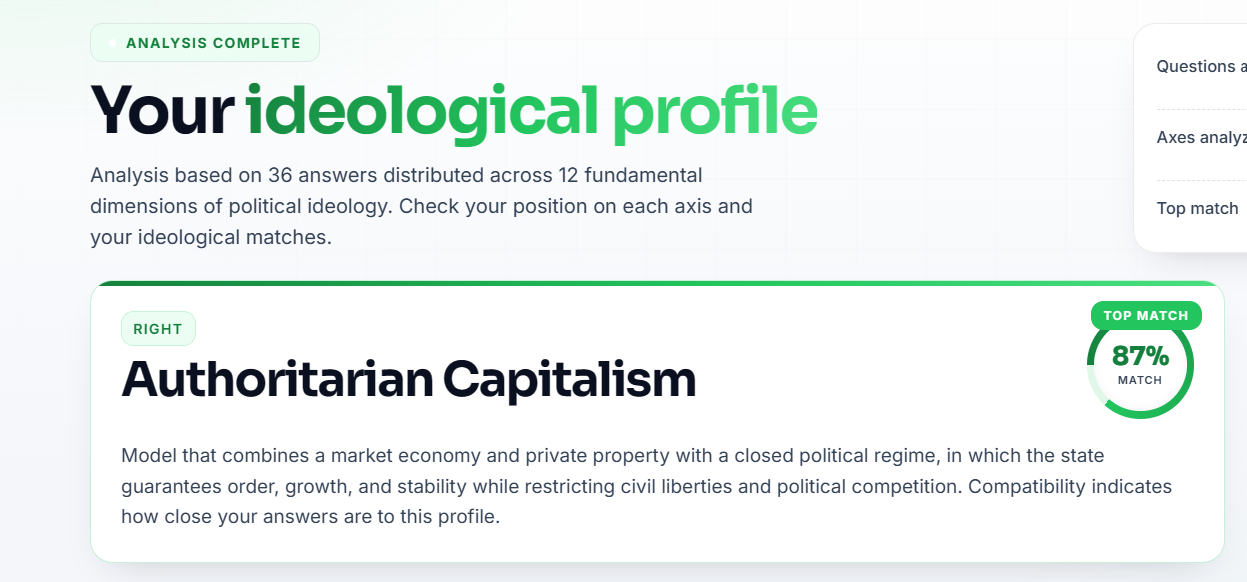
Task: Select the green TOP MATCH badge
Action: coord(1146,315)
